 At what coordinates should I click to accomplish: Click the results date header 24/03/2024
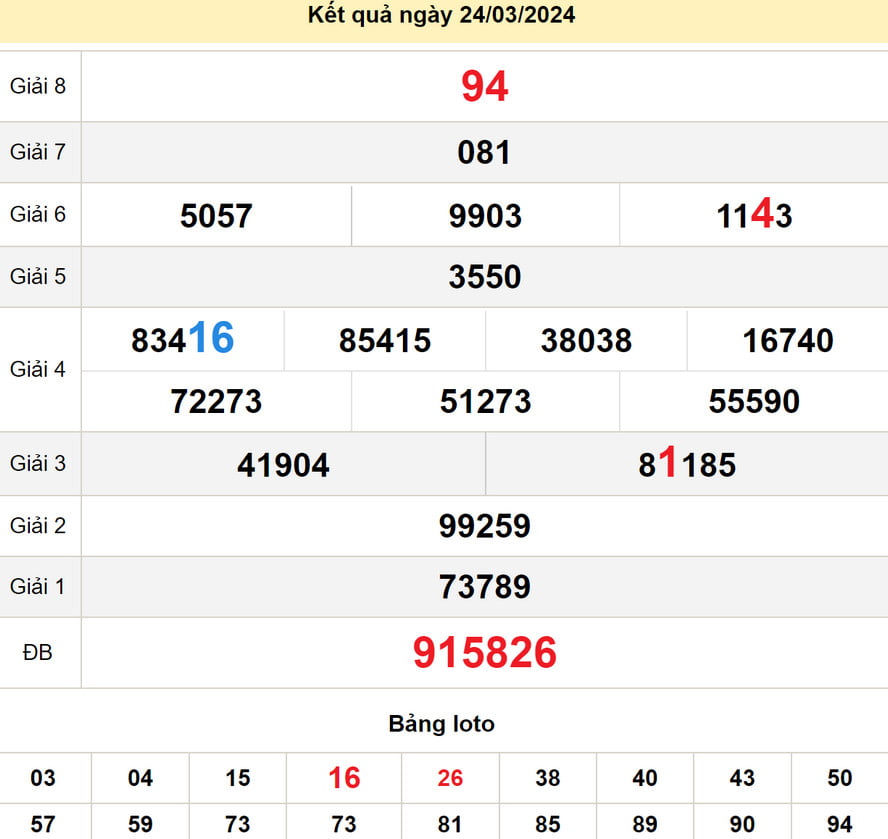point(441,16)
